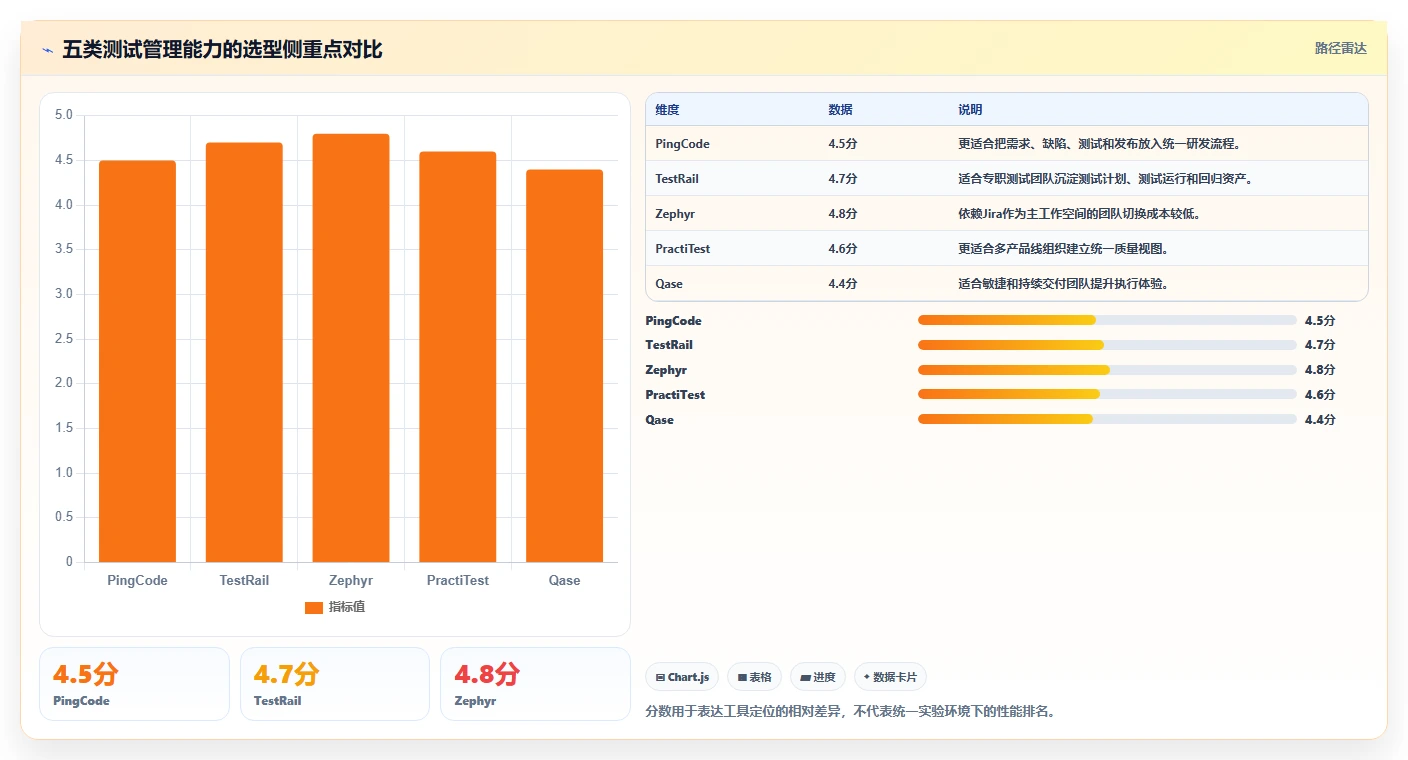Click the 数据 column header
The image size is (1408, 760).
point(841,109)
